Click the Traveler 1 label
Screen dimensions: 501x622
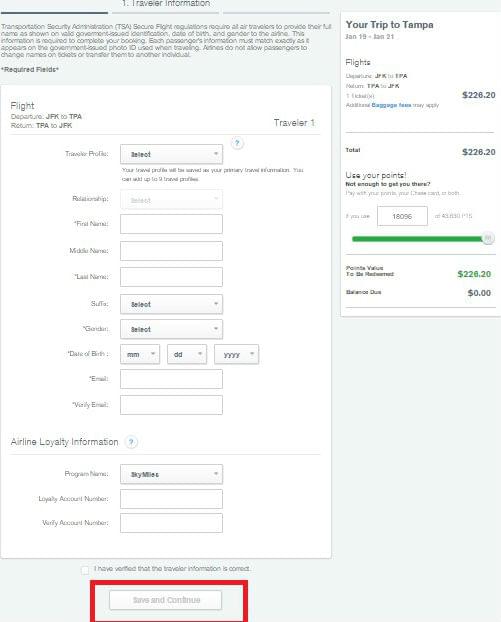point(294,123)
